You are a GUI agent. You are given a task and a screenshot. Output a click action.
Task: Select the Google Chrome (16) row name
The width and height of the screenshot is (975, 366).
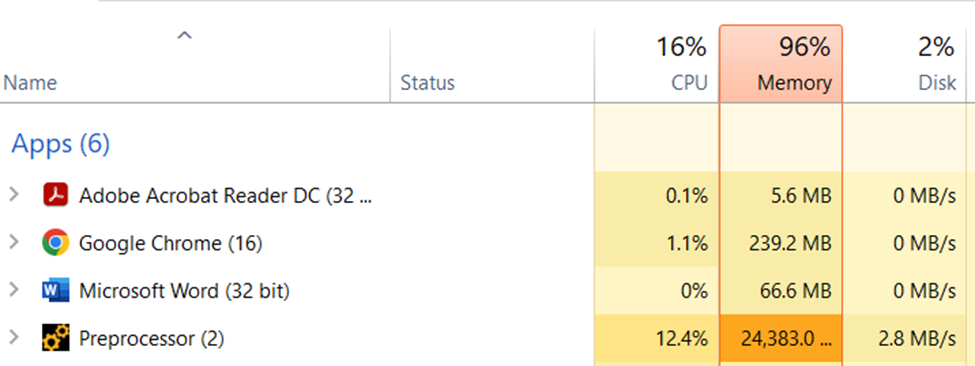(x=170, y=243)
